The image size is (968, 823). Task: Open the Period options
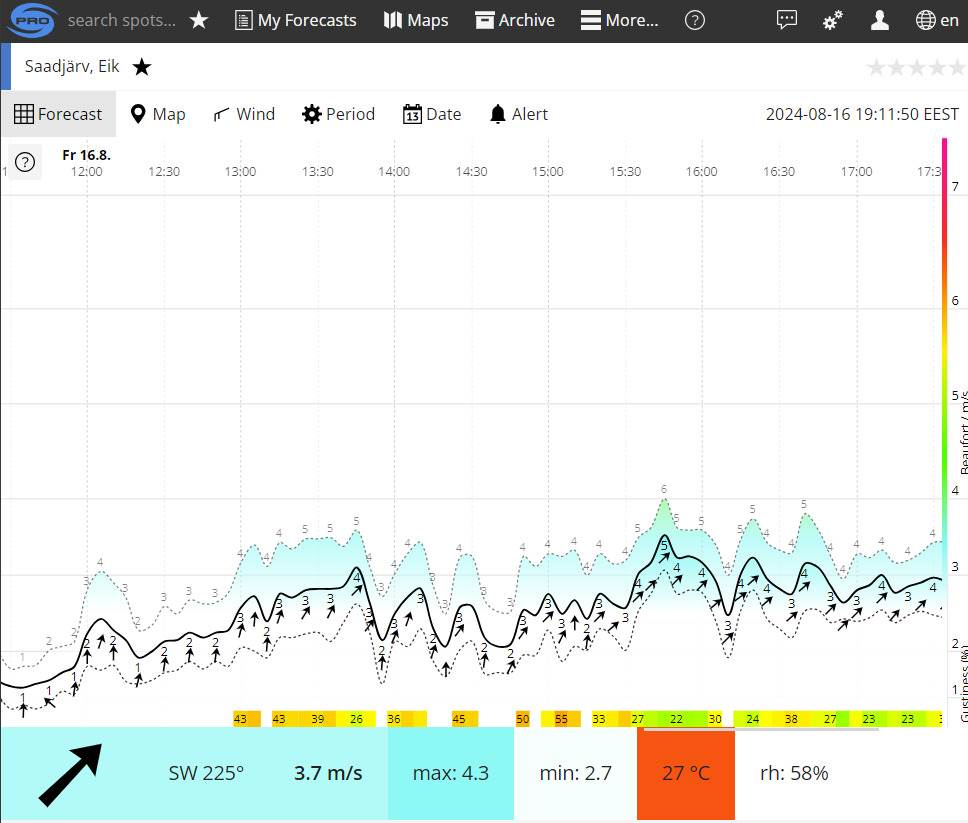[338, 114]
